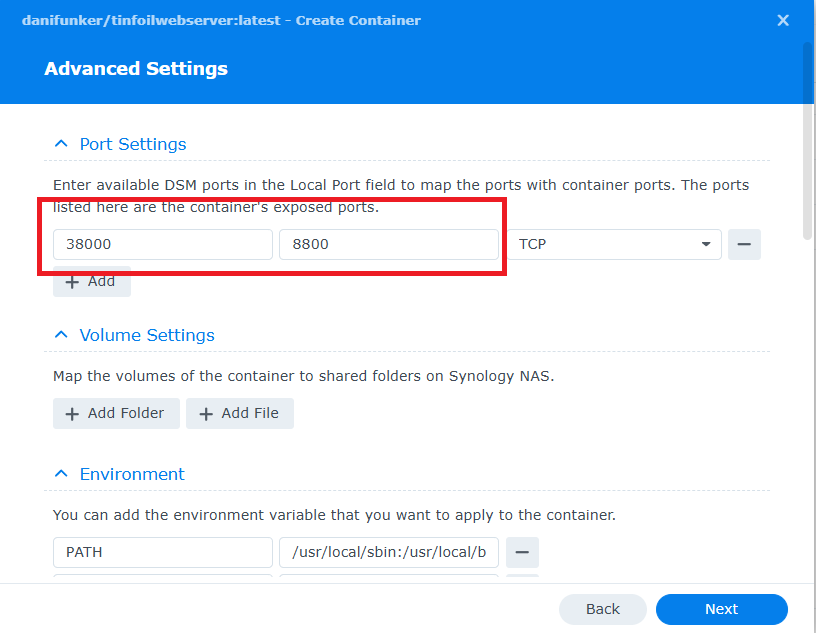Add a new port mapping row
The height and width of the screenshot is (633, 816).
91,281
